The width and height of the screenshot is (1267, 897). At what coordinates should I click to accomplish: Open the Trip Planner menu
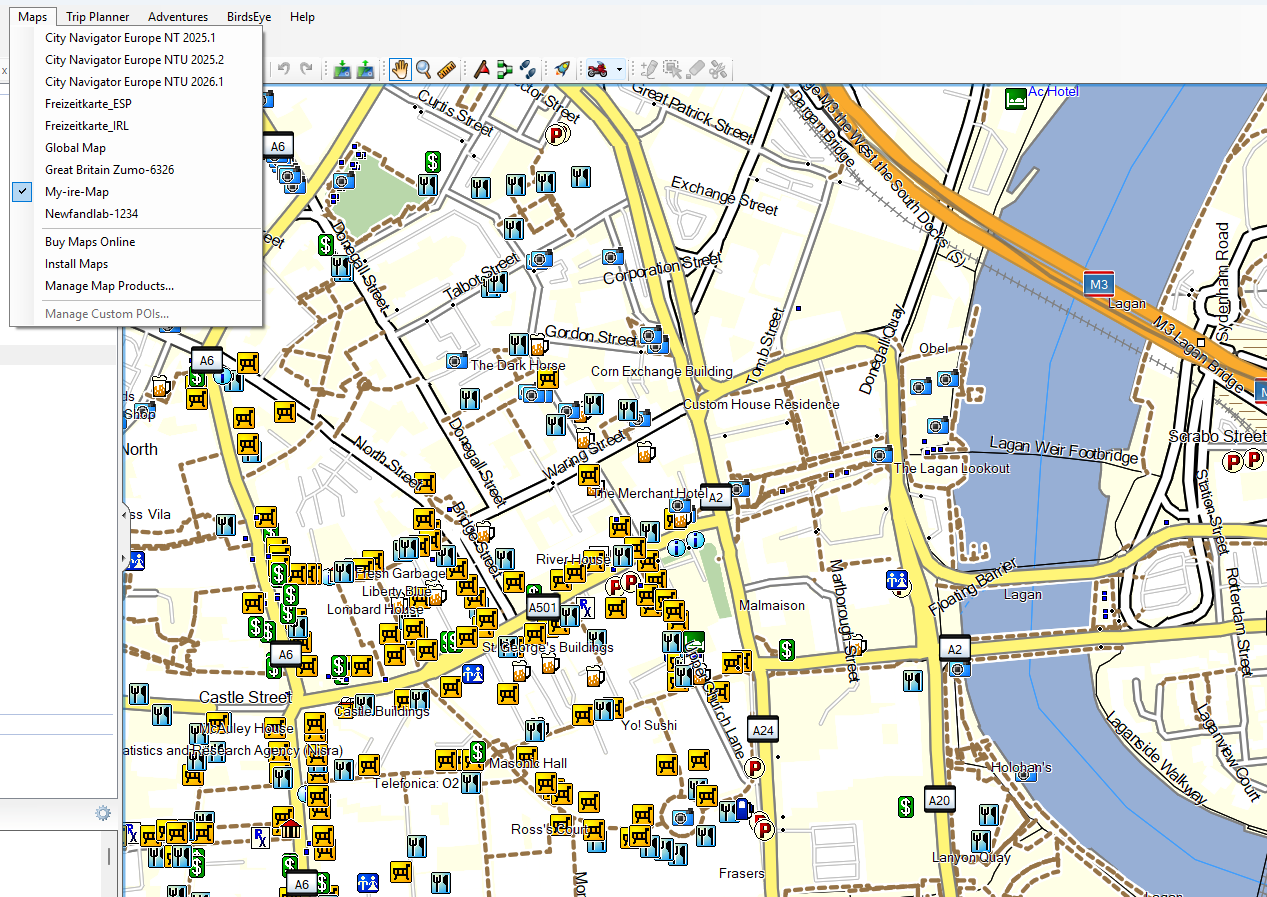(x=98, y=17)
